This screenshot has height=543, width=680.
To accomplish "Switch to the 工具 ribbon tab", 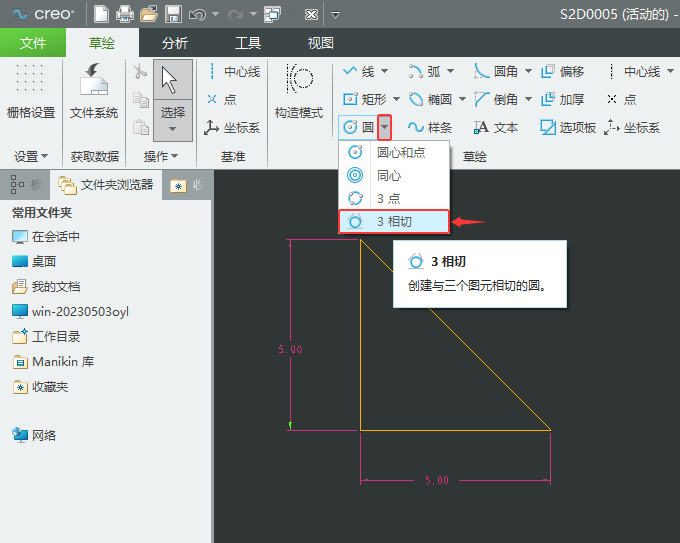I will pyautogui.click(x=248, y=43).
